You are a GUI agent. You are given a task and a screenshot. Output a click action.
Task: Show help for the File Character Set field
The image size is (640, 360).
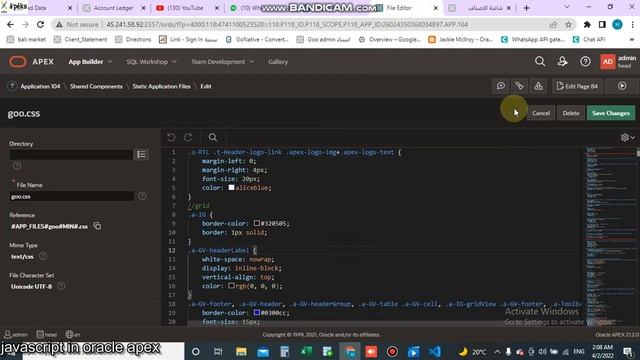pyautogui.click(x=61, y=286)
